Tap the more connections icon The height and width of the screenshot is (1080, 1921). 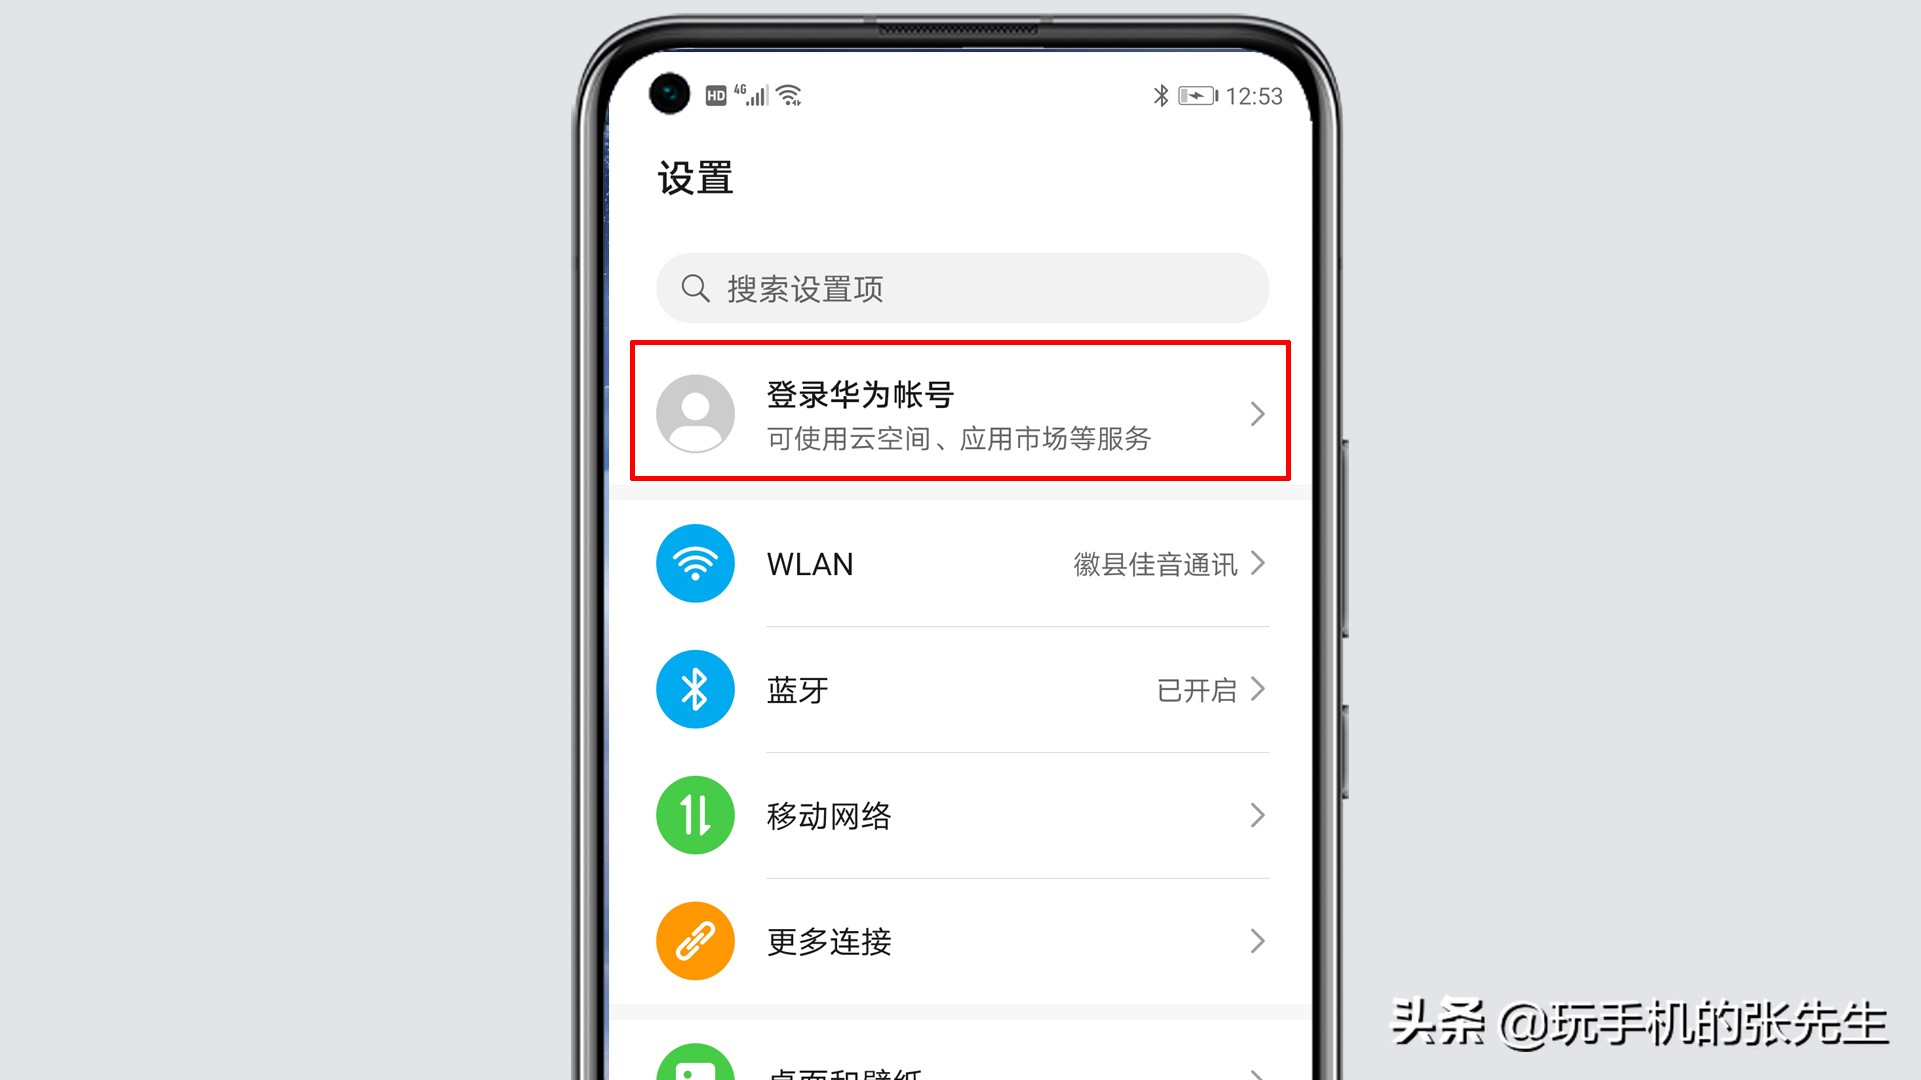tap(695, 940)
